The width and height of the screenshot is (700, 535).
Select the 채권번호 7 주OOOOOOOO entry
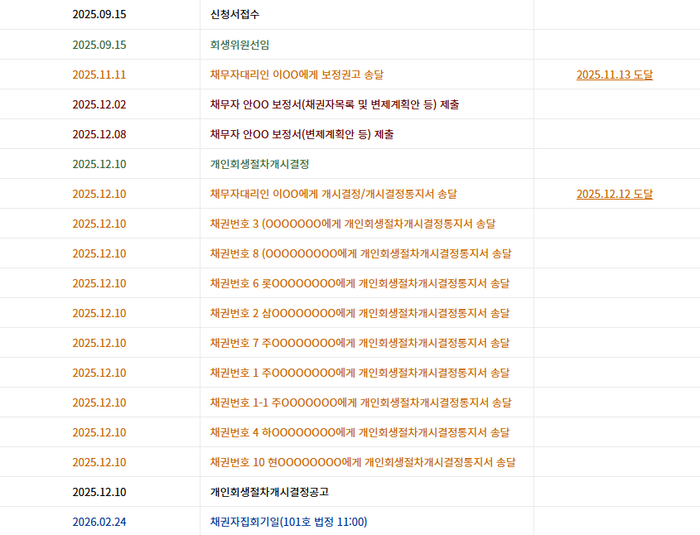click(x=359, y=343)
